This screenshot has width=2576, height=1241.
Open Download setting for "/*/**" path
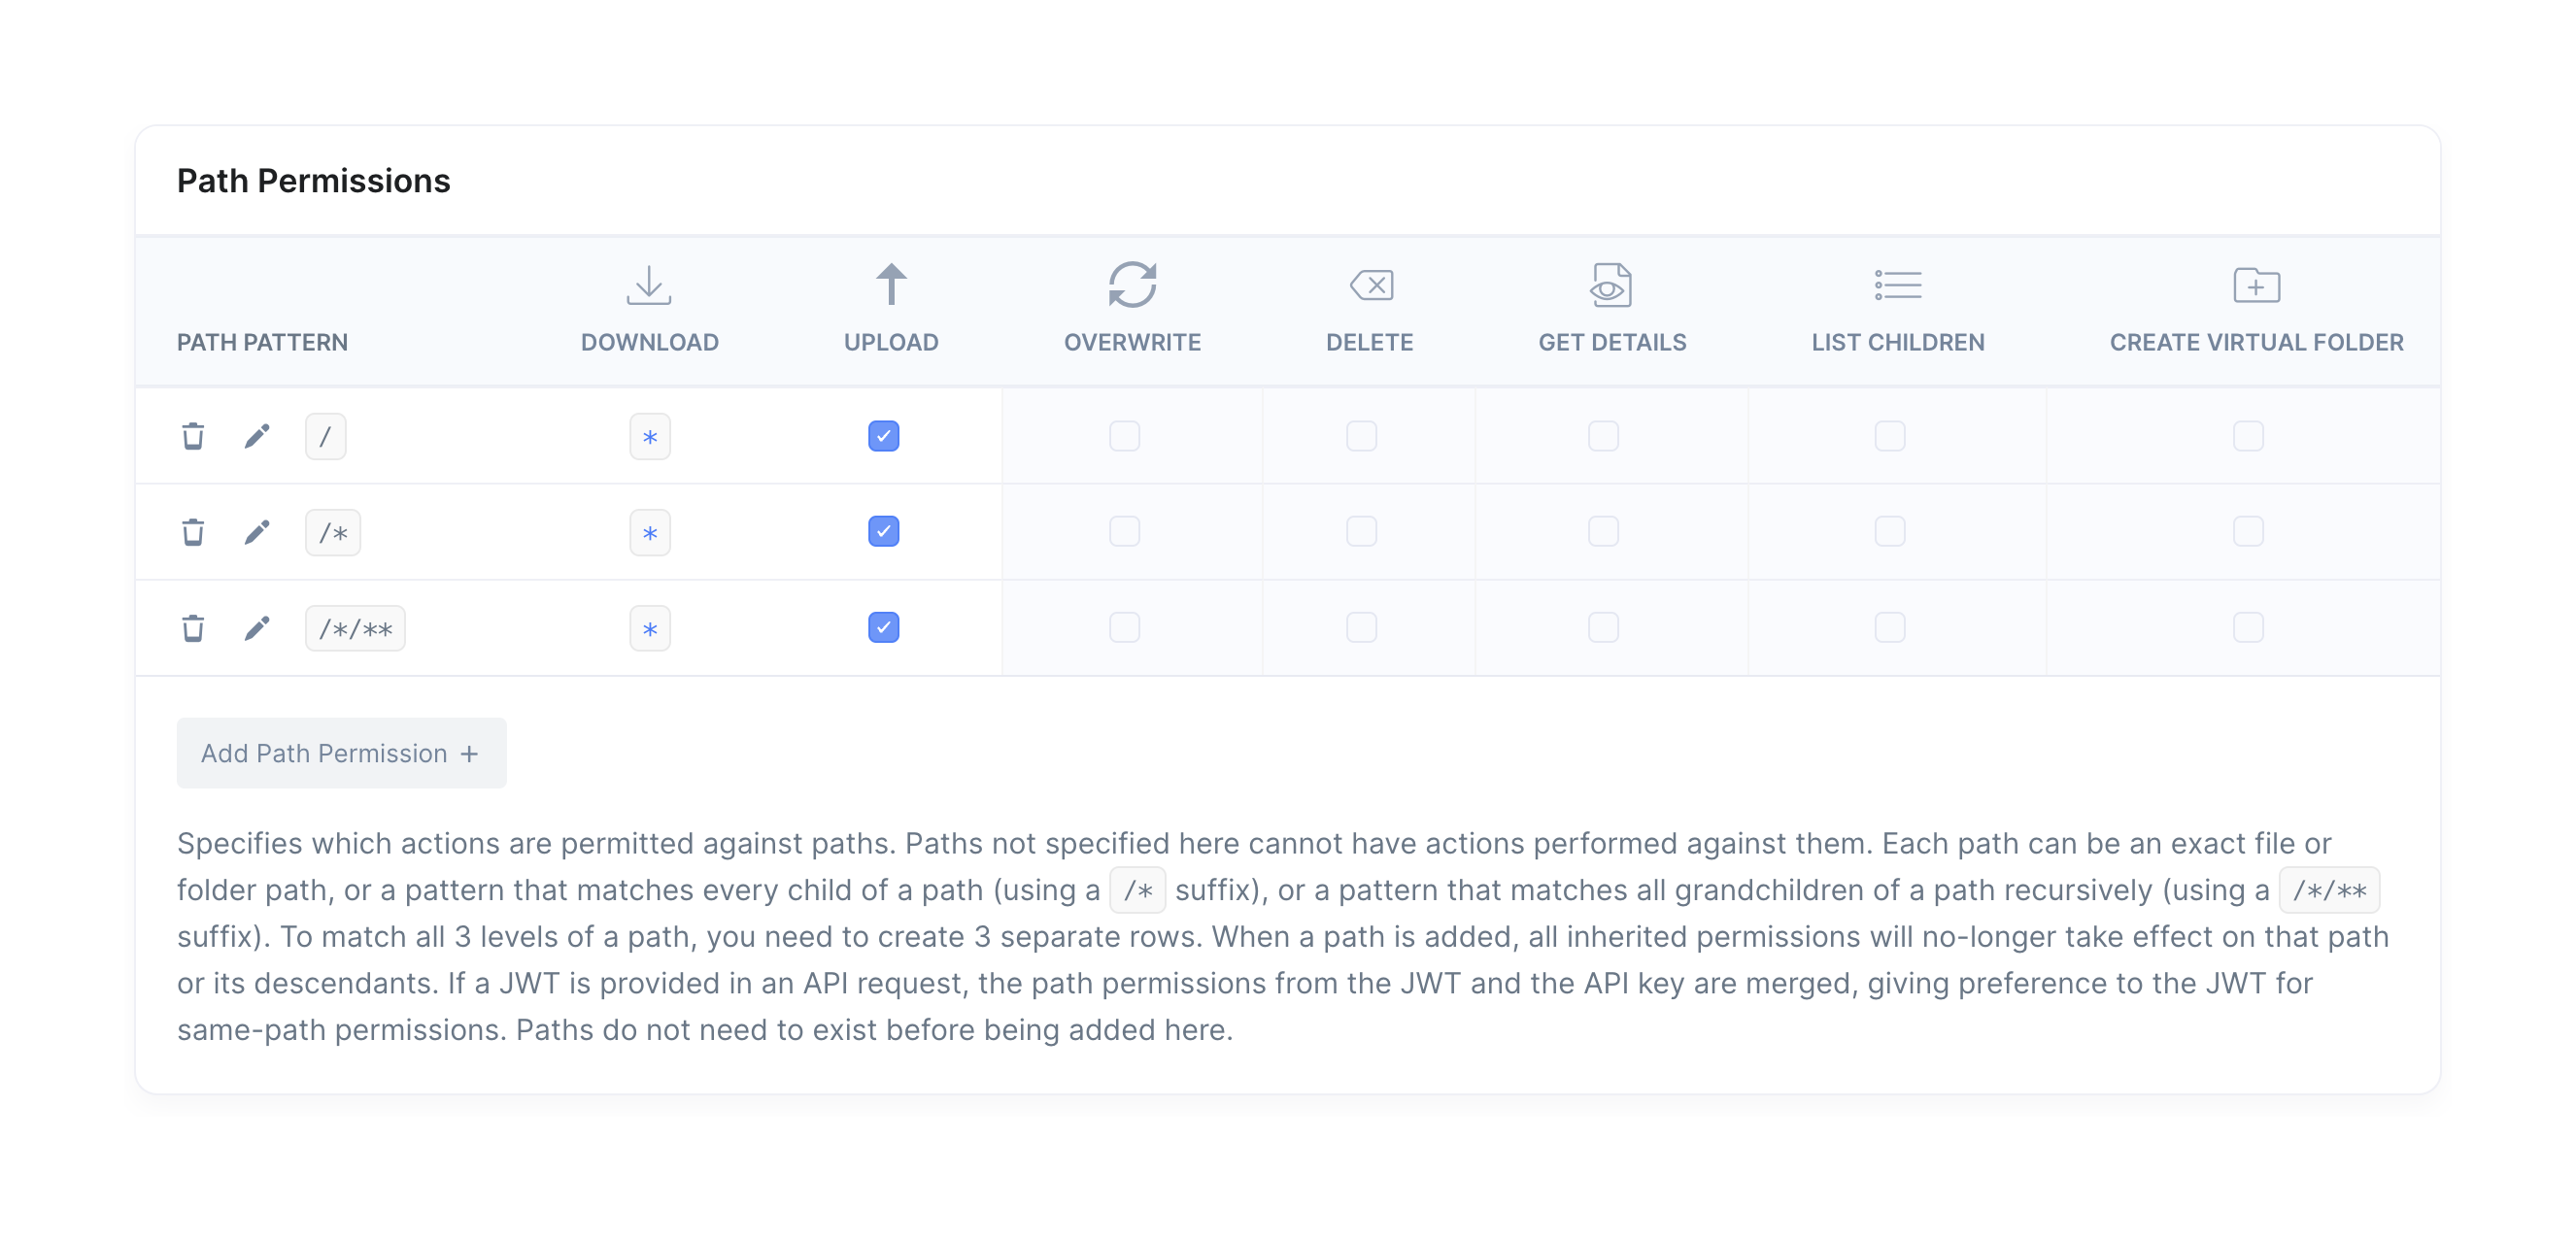coord(650,629)
